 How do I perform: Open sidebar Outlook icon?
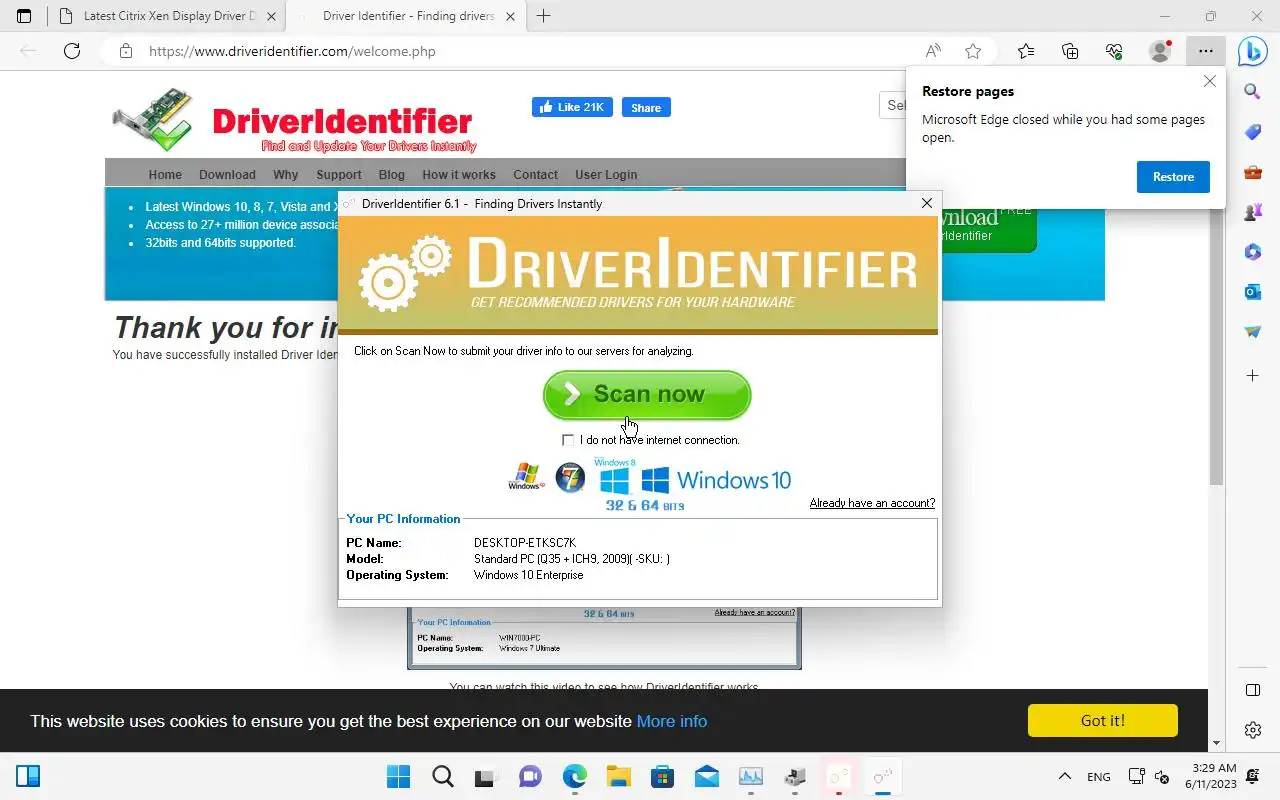1252,292
